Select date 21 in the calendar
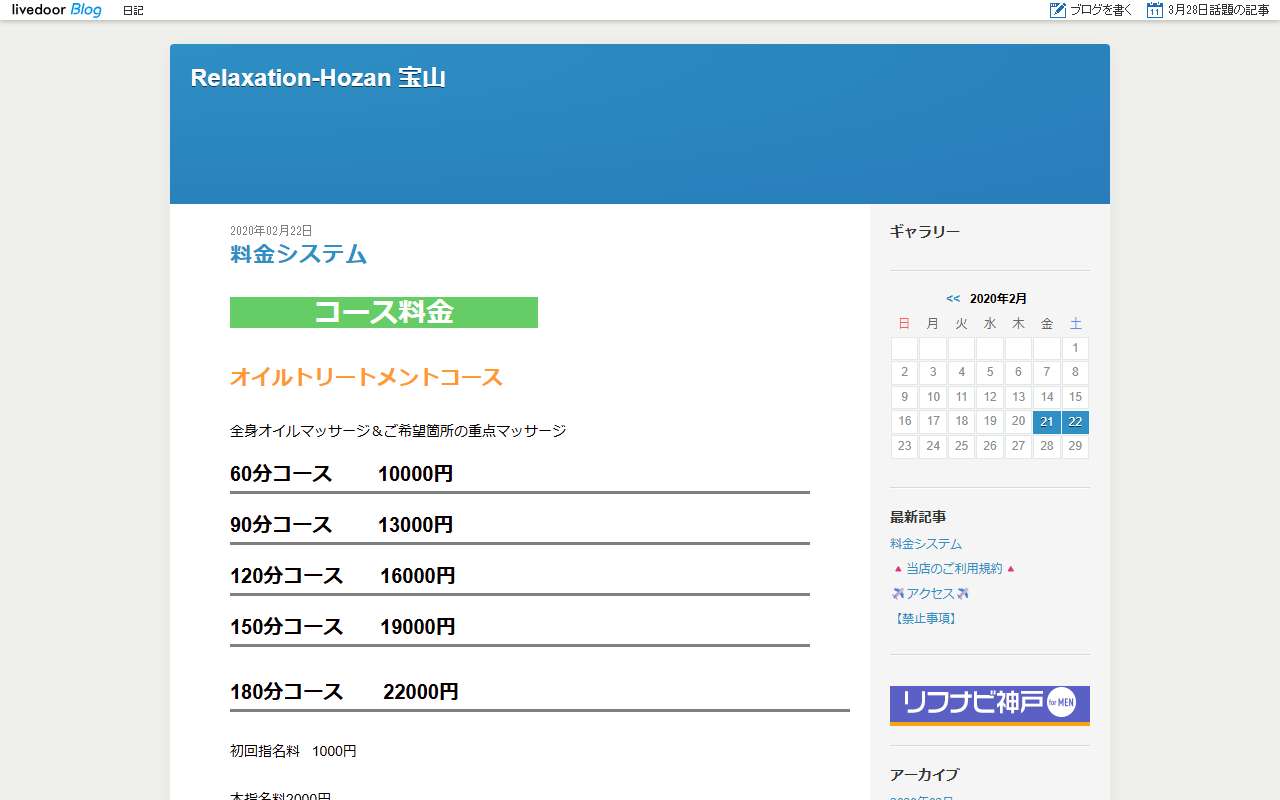This screenshot has height=800, width=1280. (x=1047, y=422)
